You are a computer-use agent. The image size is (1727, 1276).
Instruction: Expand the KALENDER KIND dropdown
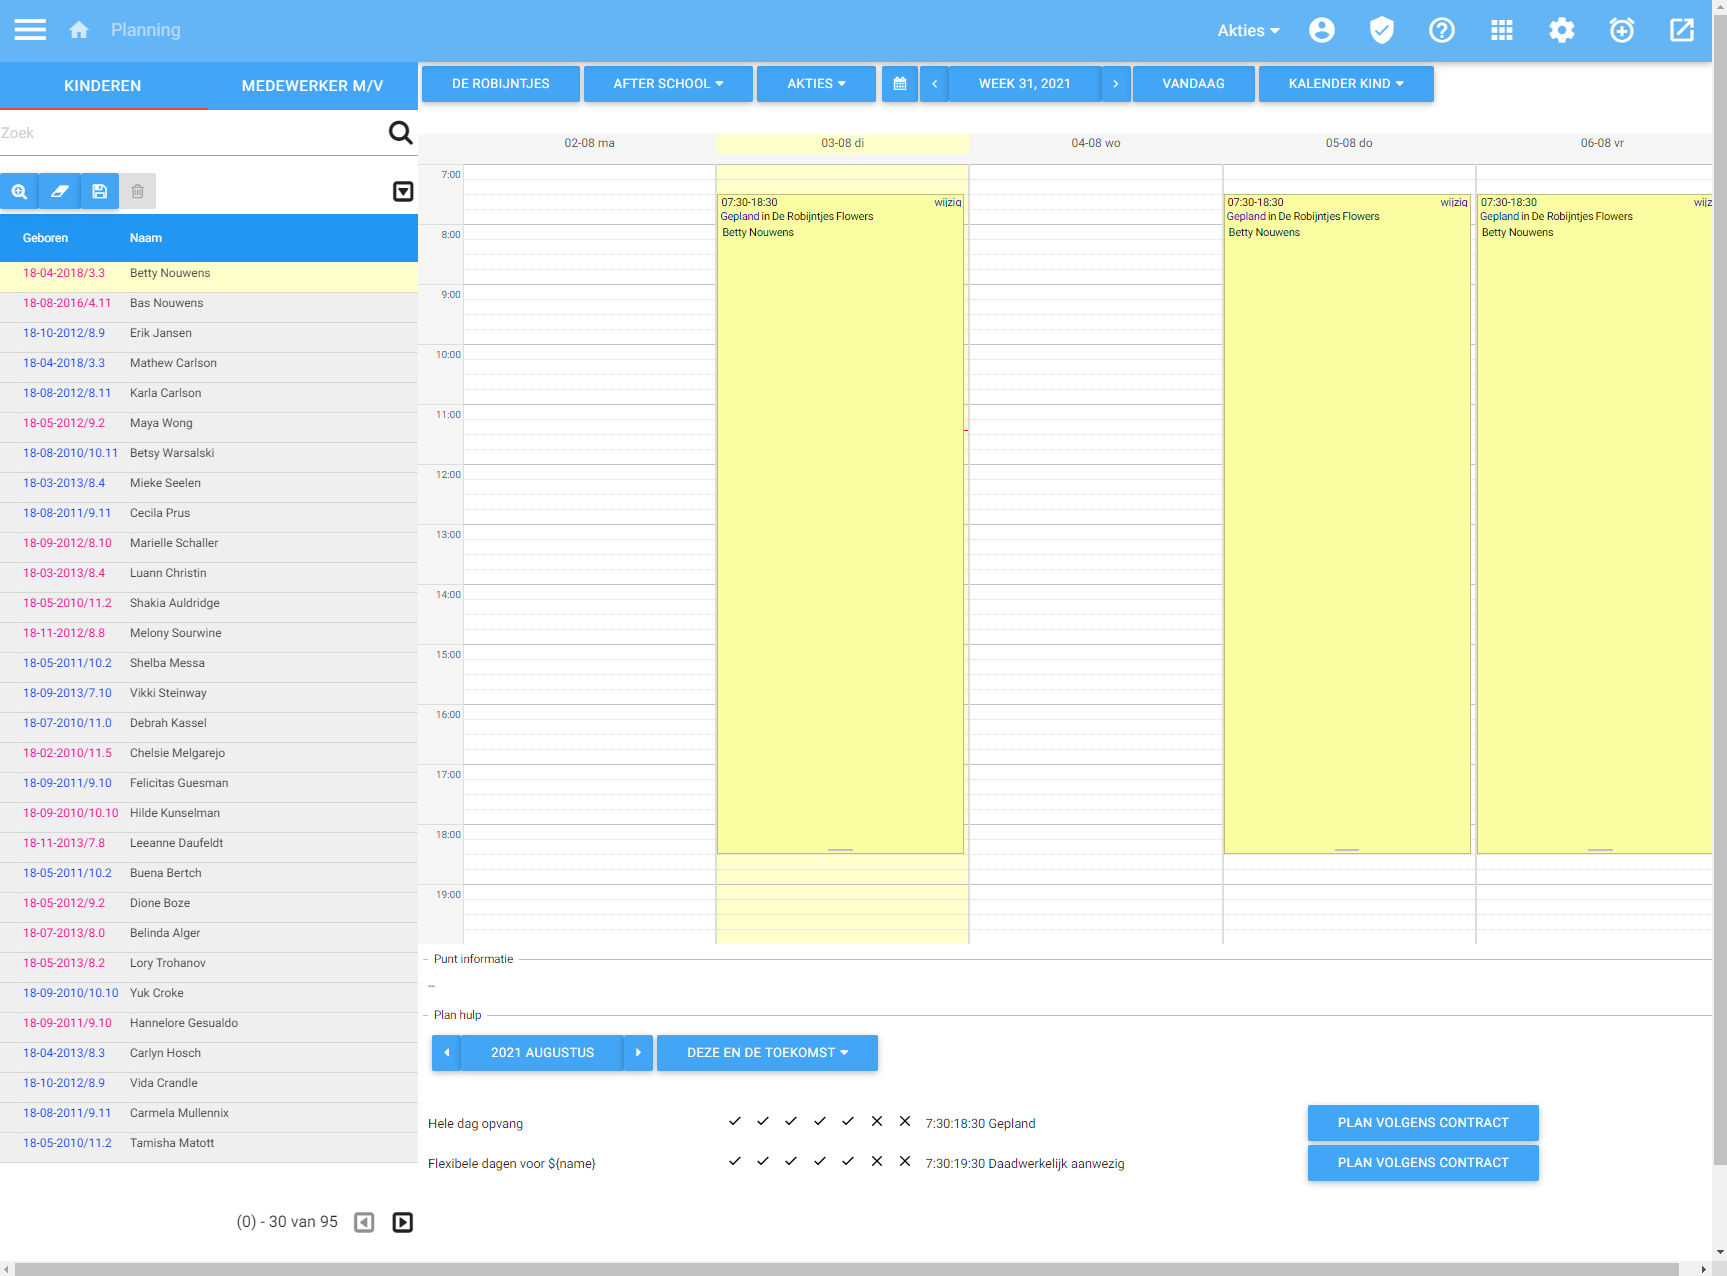[1345, 84]
